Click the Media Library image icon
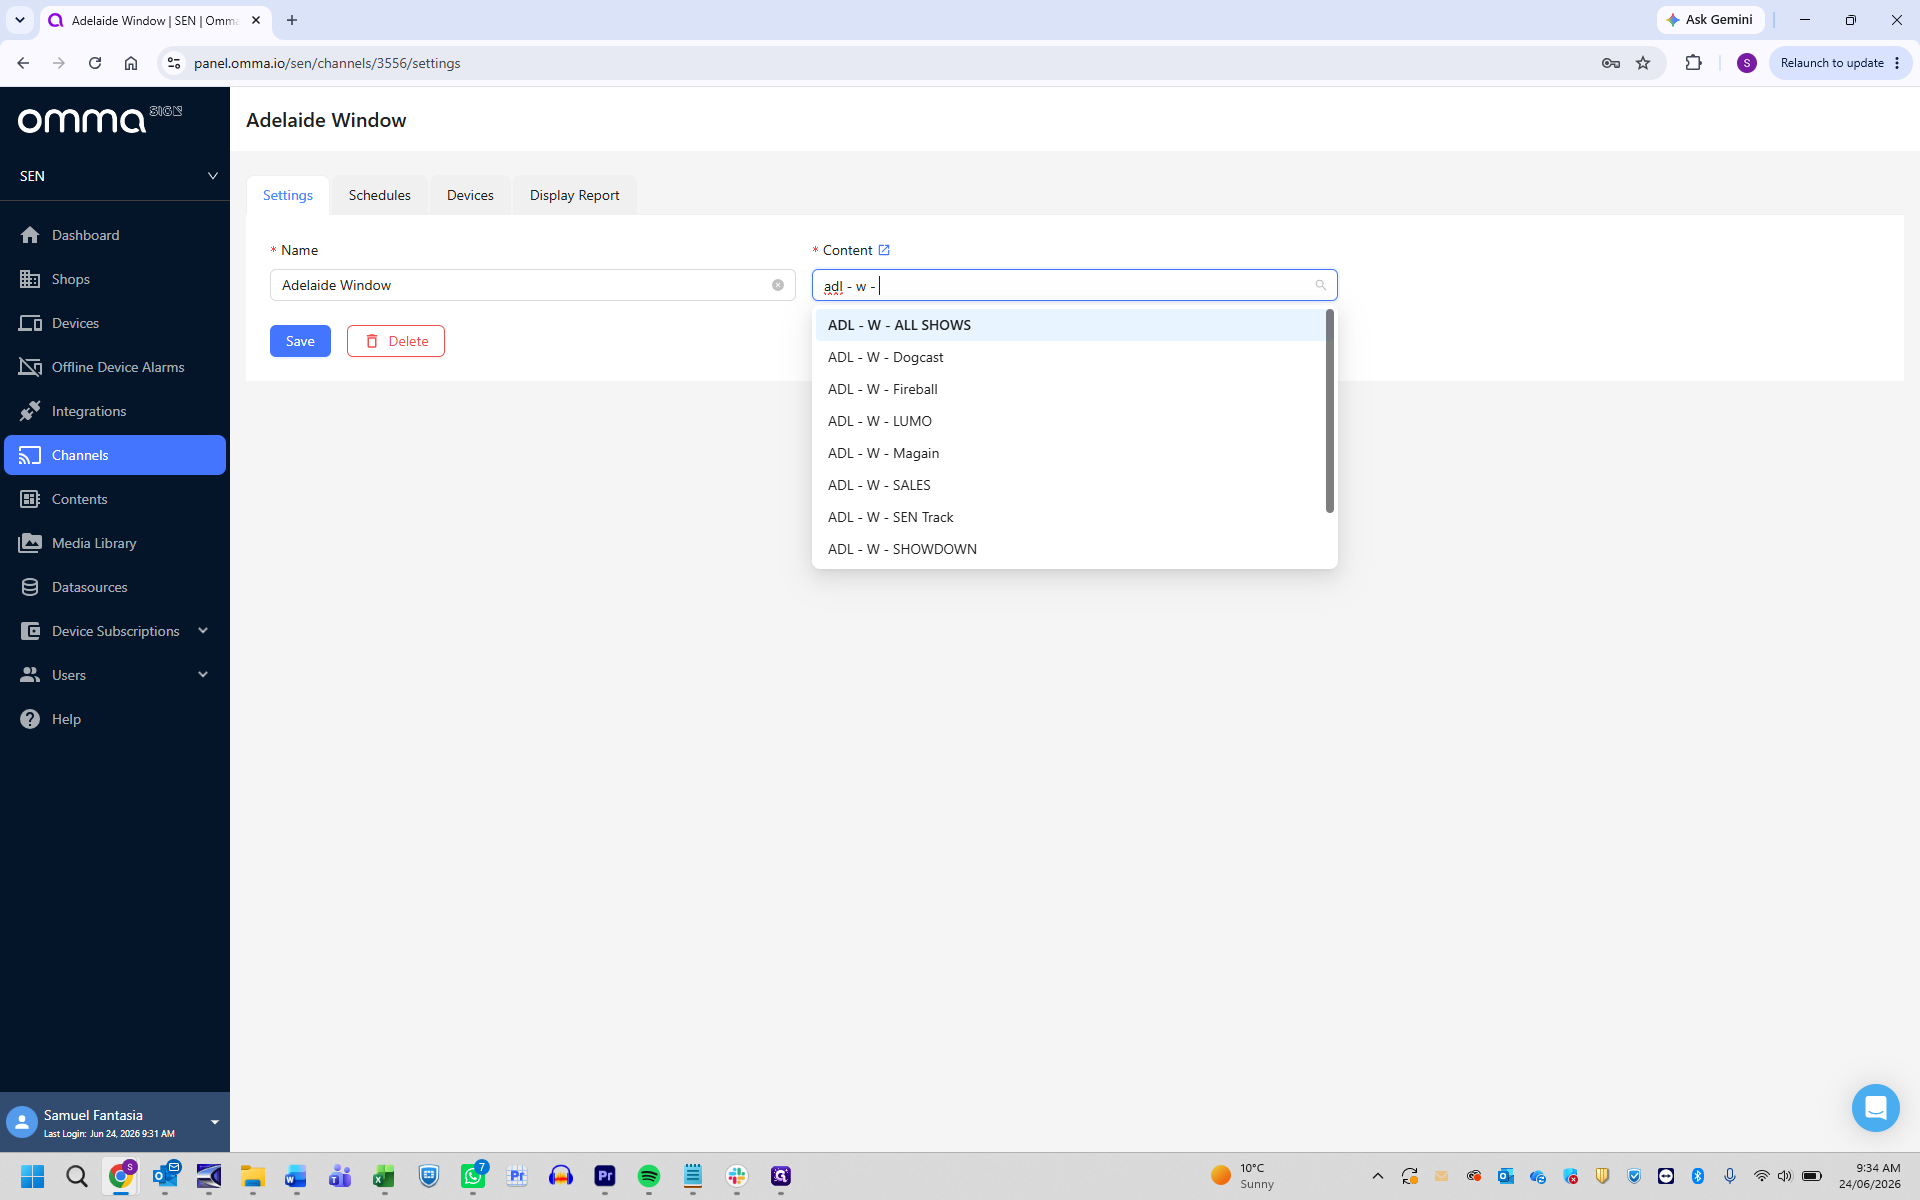Viewport: 1920px width, 1200px height. point(30,543)
